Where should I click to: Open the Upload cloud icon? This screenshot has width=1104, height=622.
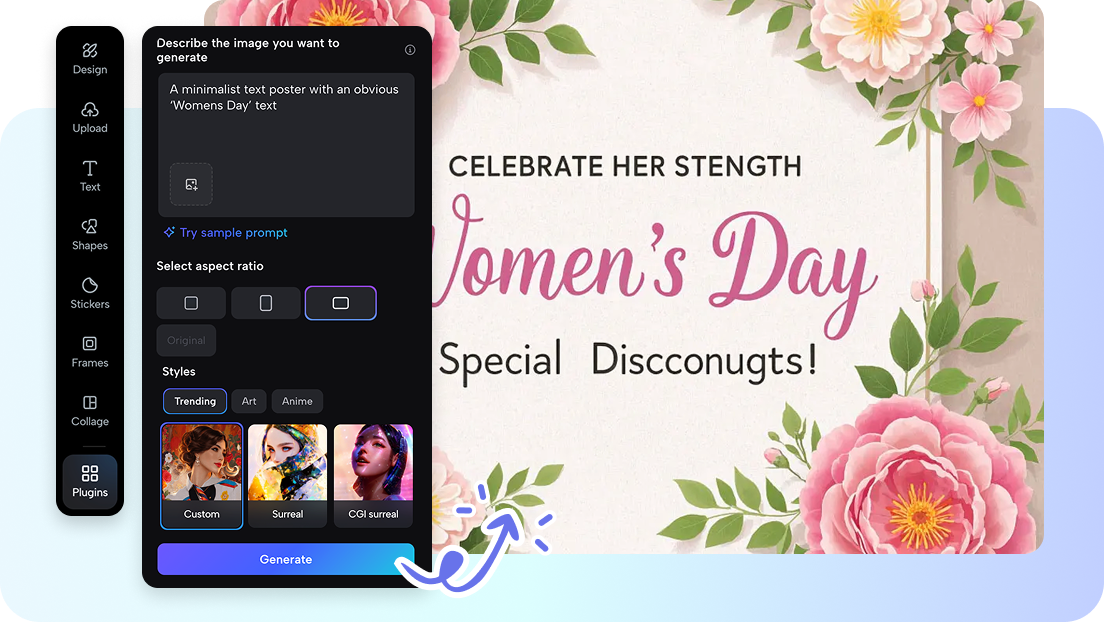tap(89, 109)
